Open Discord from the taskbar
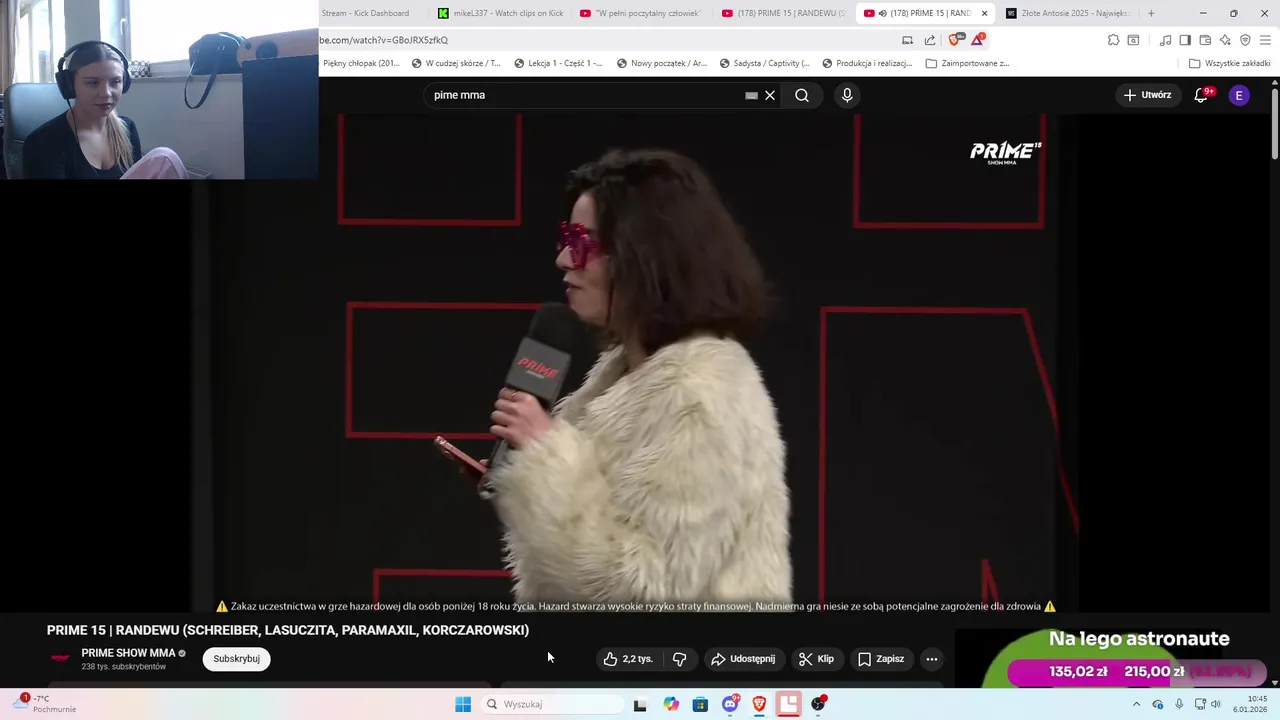The image size is (1280, 720). 730,704
